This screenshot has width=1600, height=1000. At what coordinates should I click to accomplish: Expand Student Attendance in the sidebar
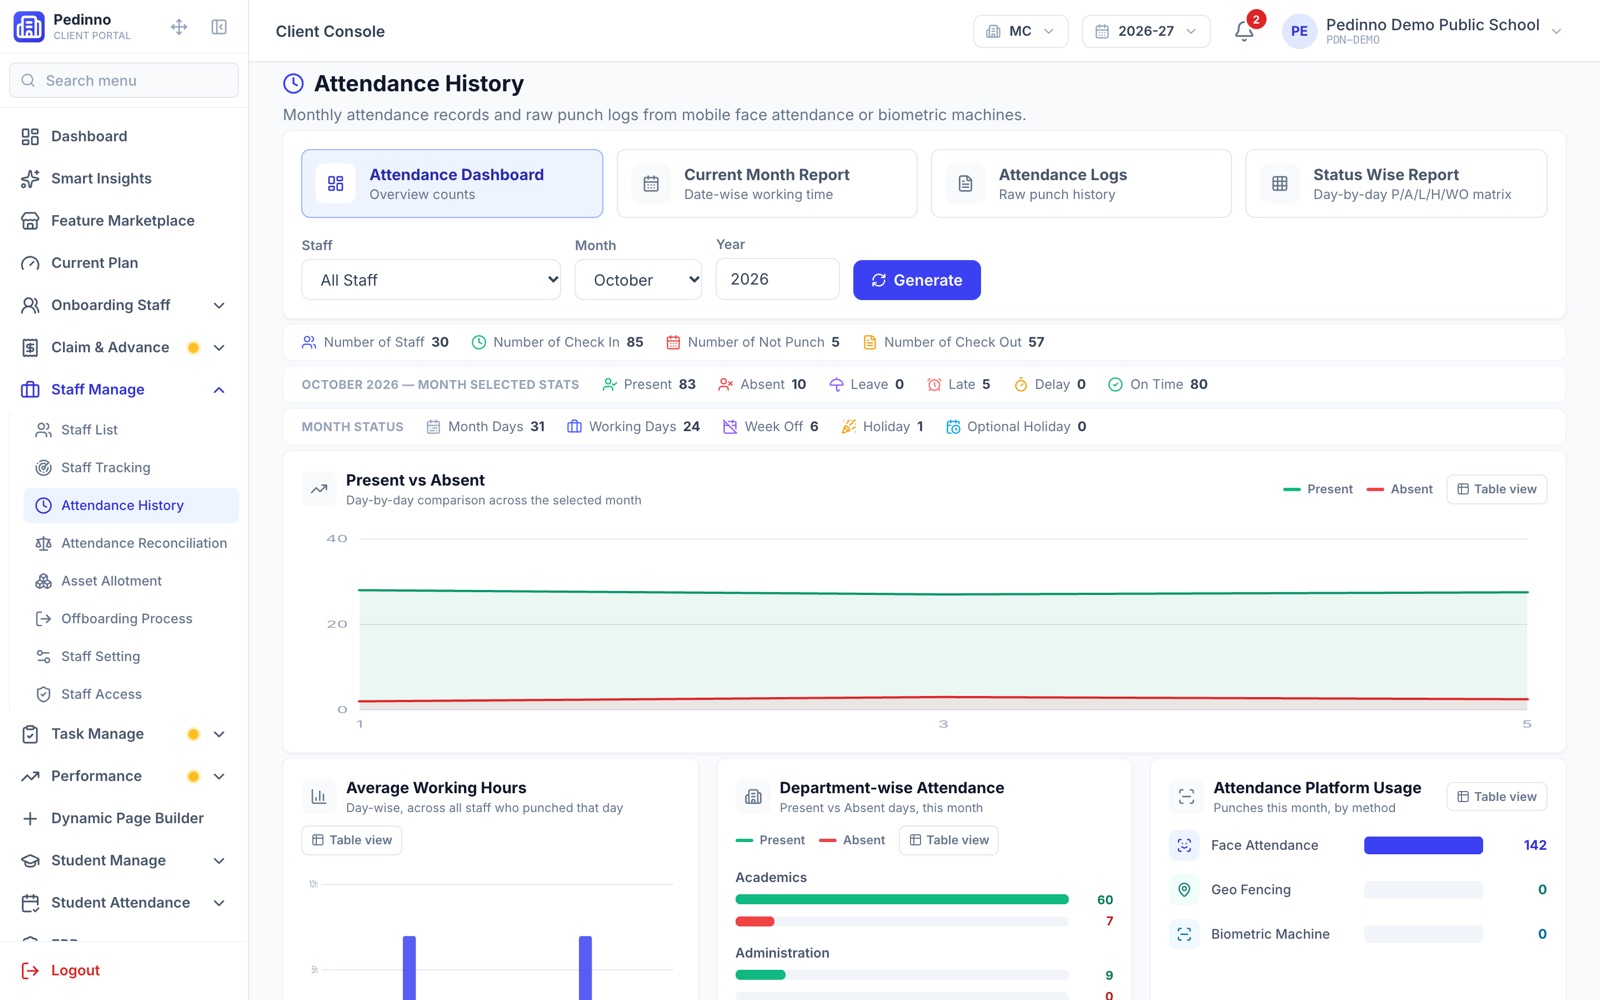pyautogui.click(x=219, y=902)
